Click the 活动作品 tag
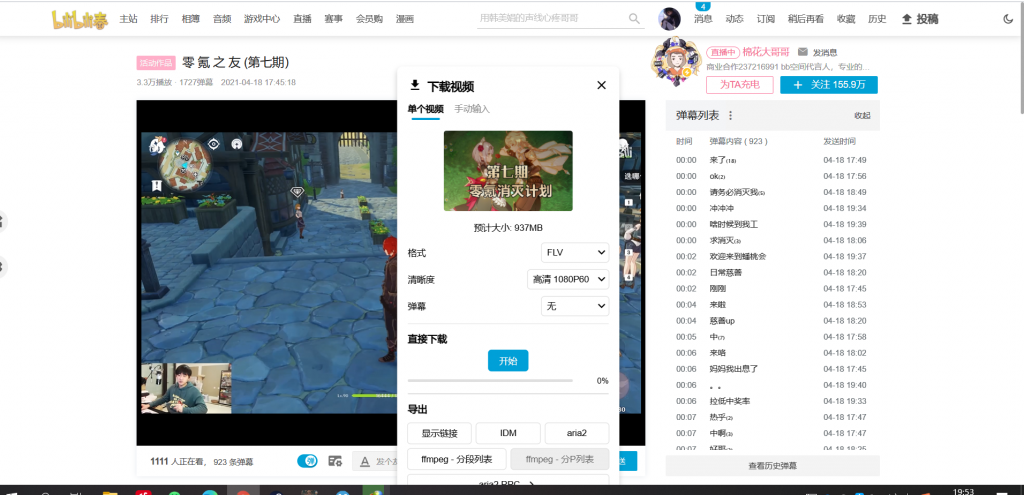 pyautogui.click(x=156, y=63)
